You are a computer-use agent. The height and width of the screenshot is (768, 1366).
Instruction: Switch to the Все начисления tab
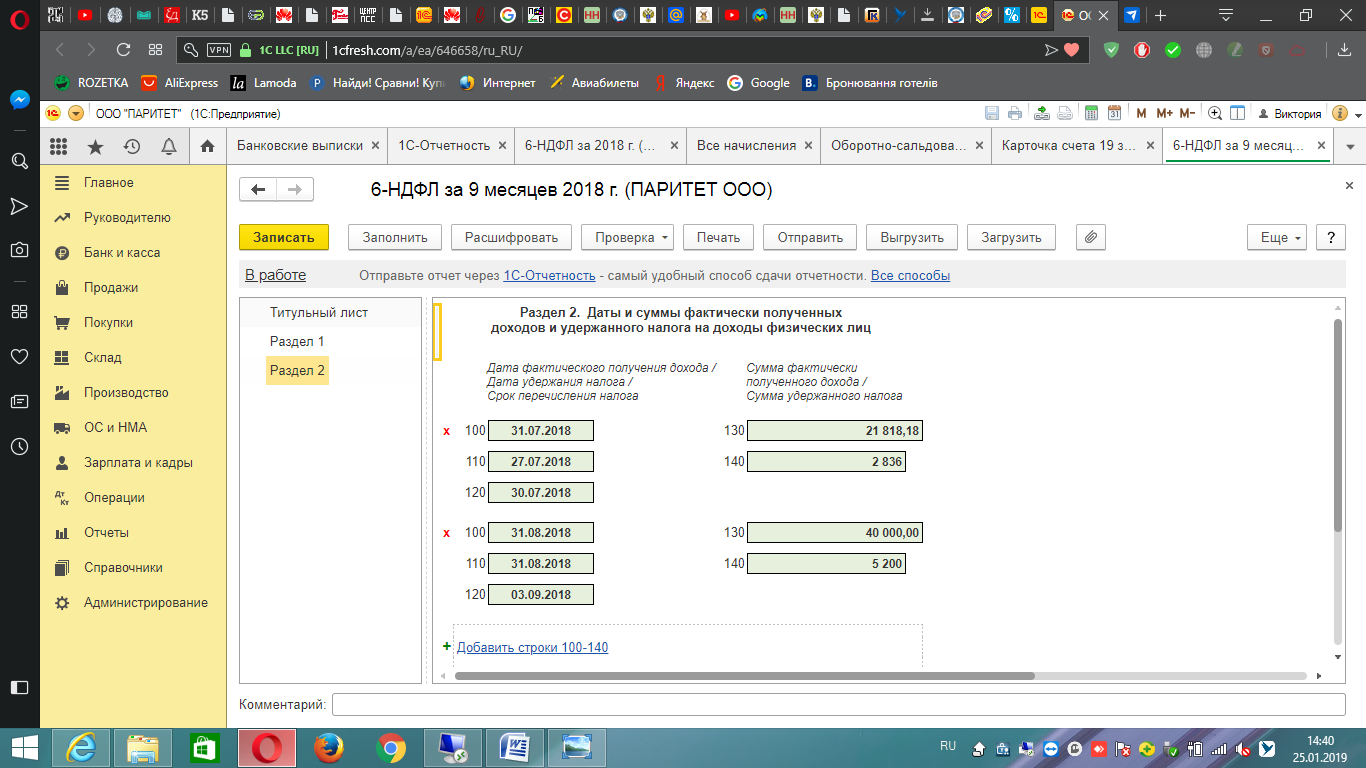tap(746, 146)
